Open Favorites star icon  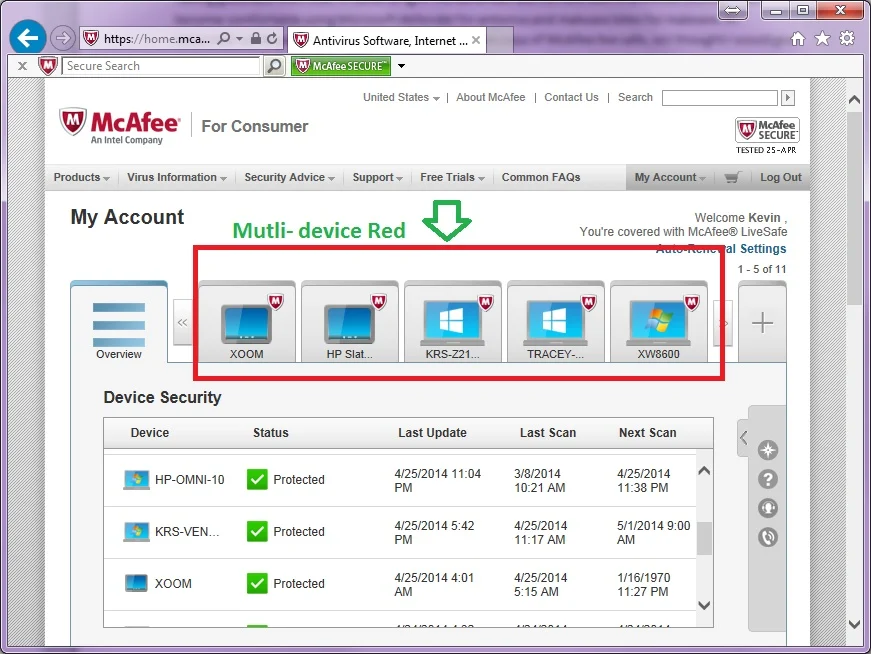(x=822, y=38)
